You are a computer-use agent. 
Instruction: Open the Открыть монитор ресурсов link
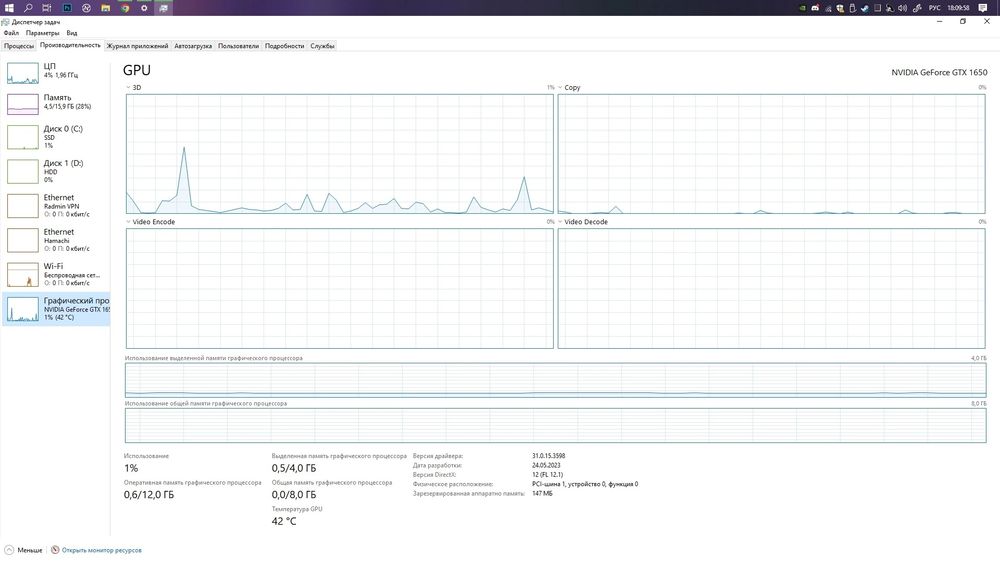(x=96, y=550)
